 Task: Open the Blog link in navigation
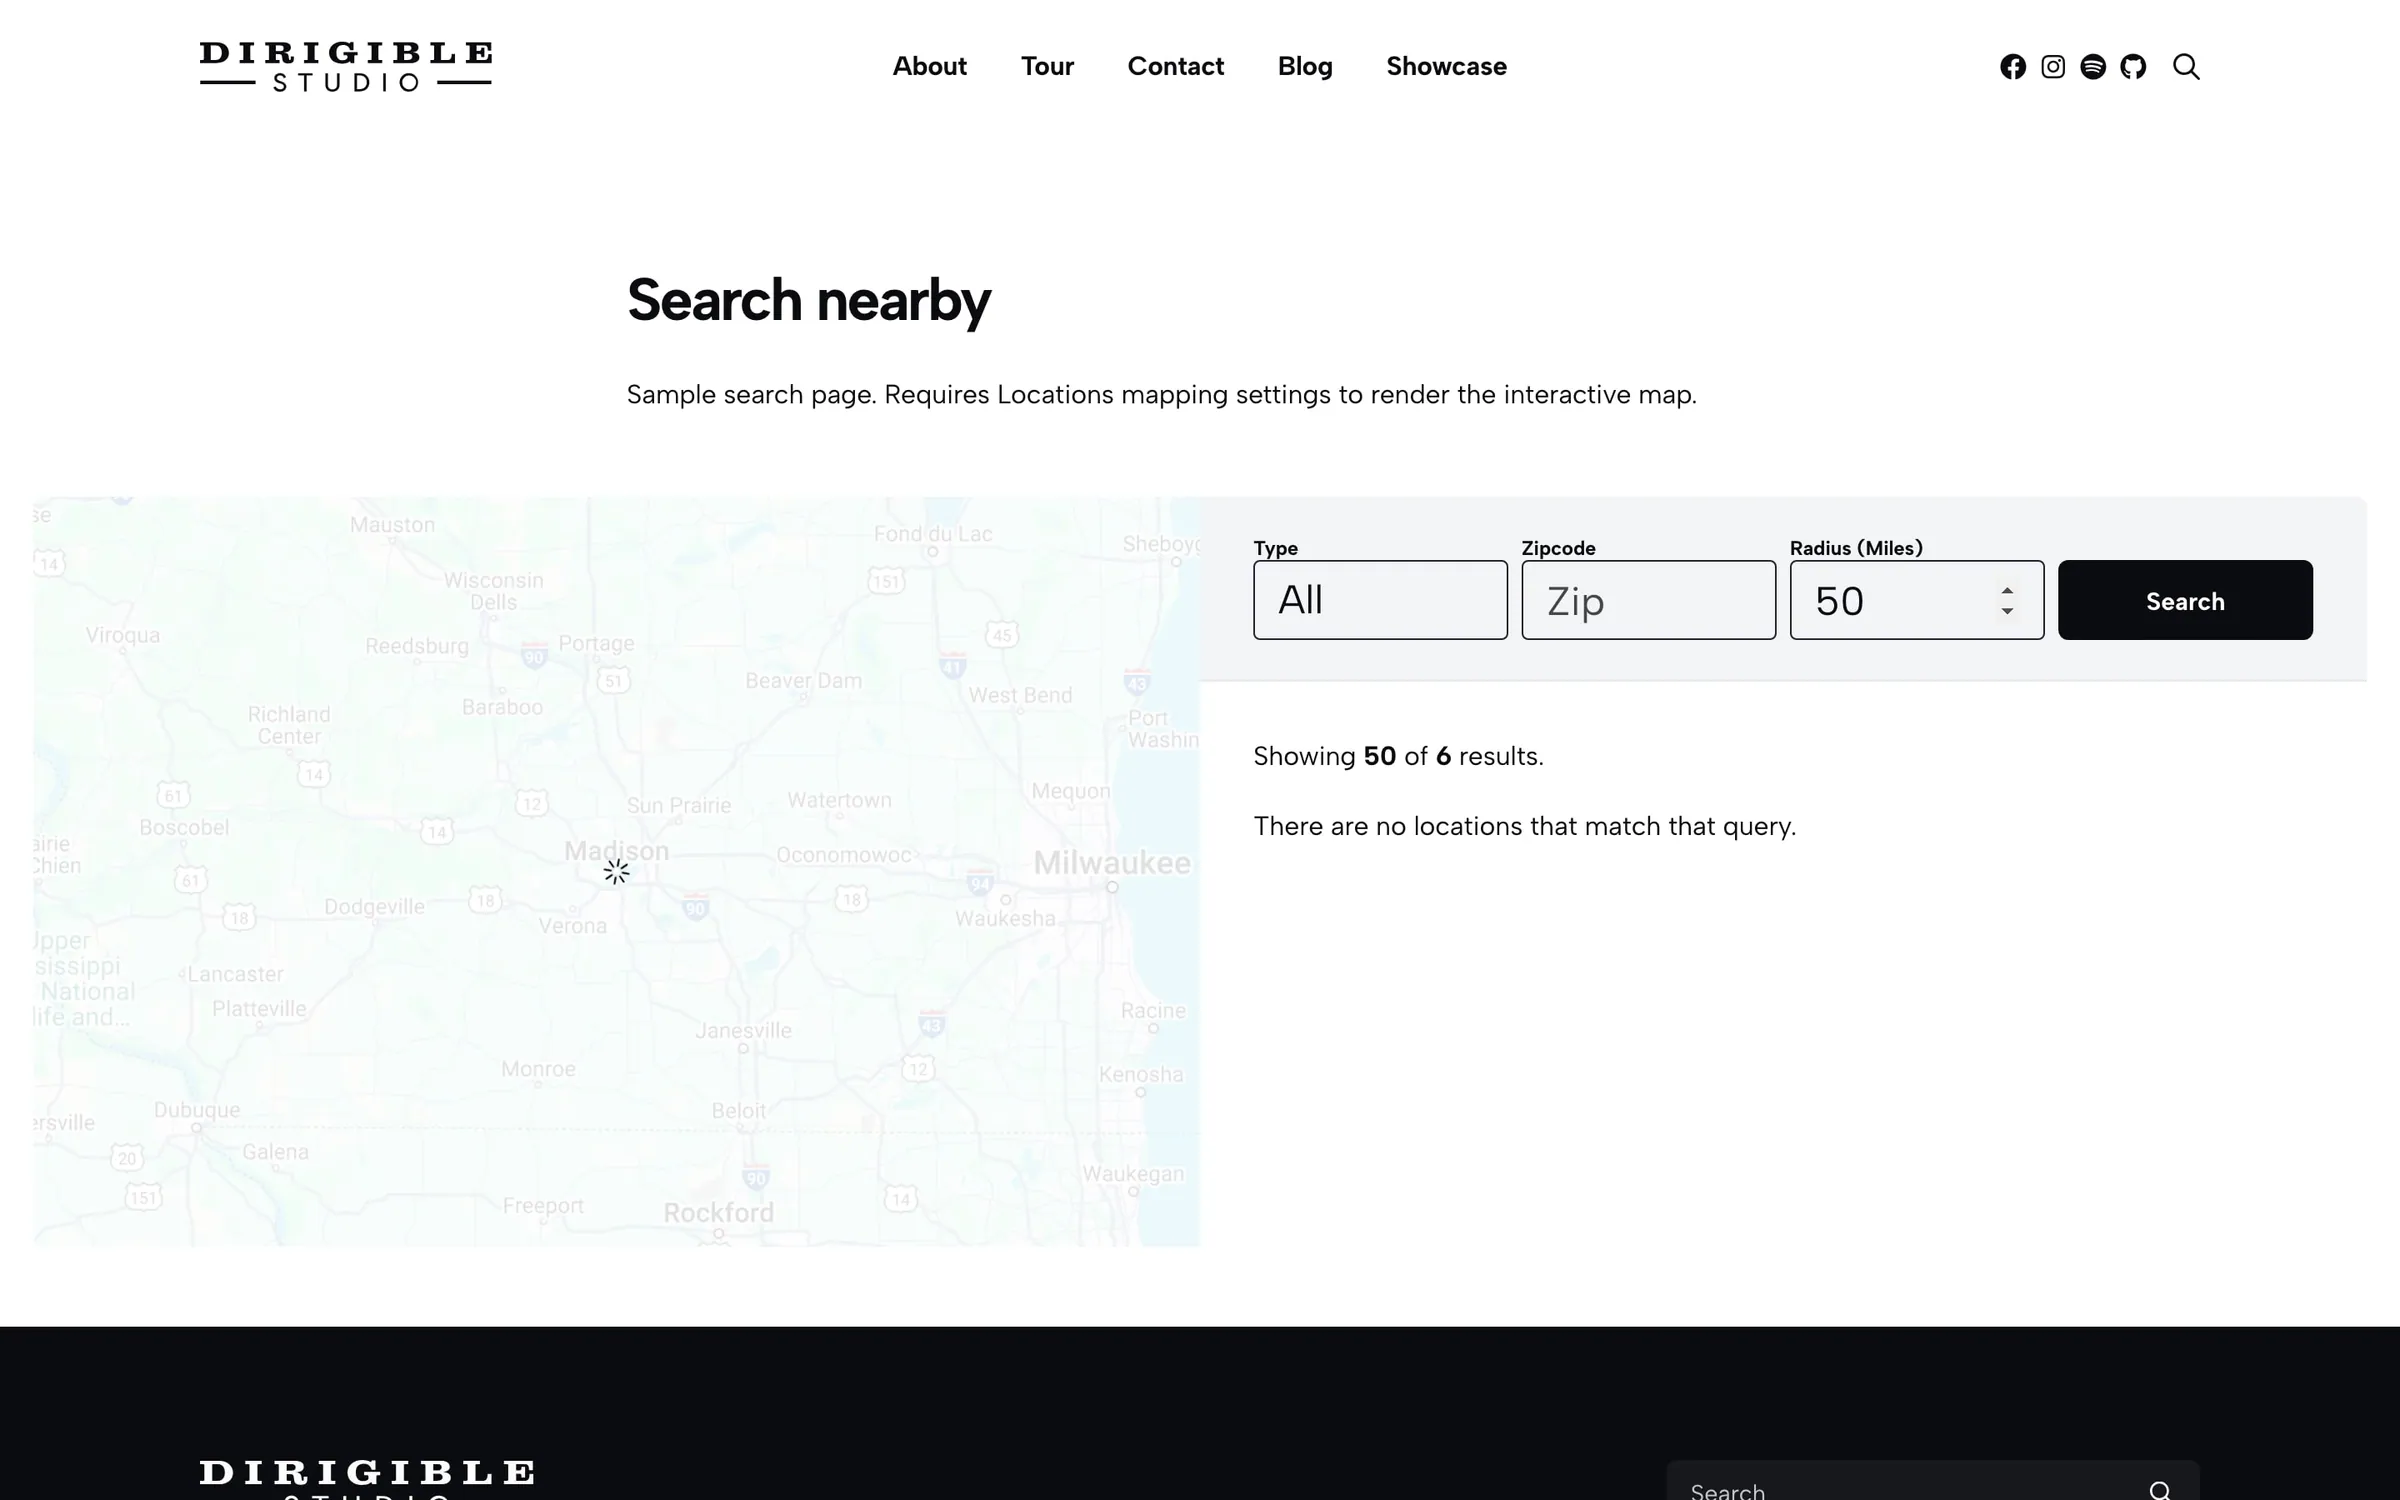pyautogui.click(x=1305, y=66)
